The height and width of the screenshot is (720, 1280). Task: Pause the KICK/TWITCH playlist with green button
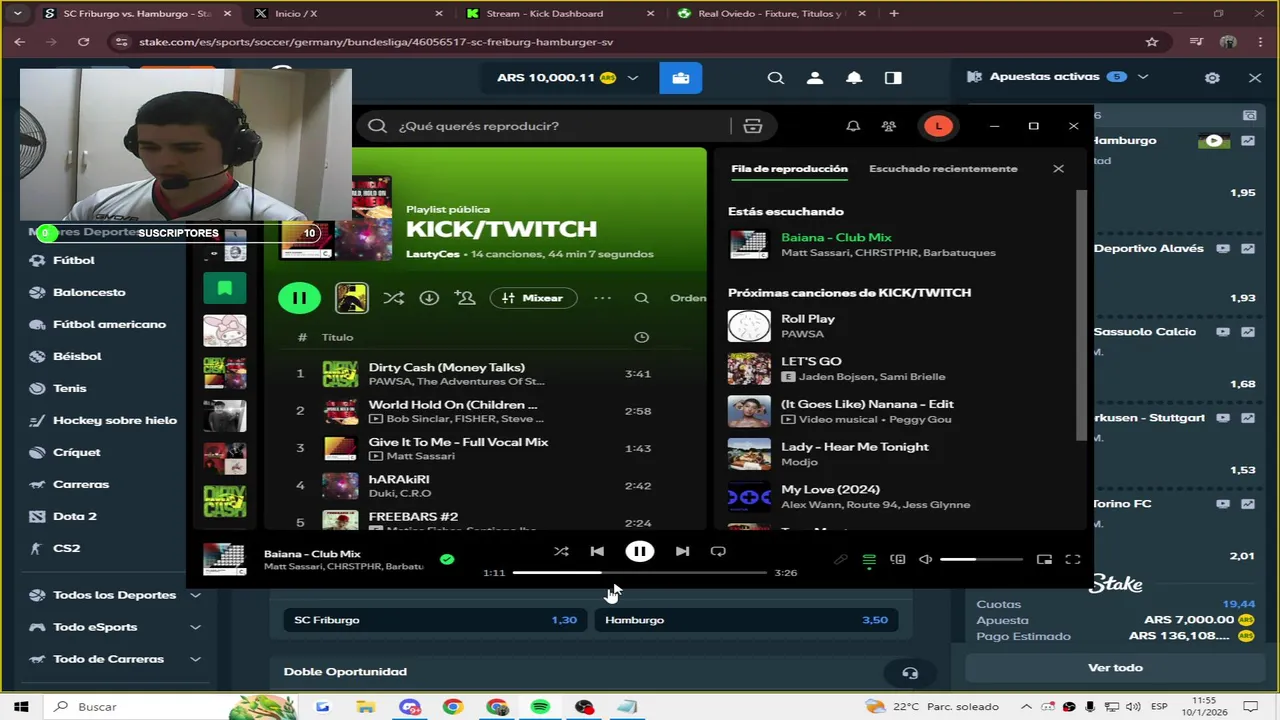click(299, 298)
